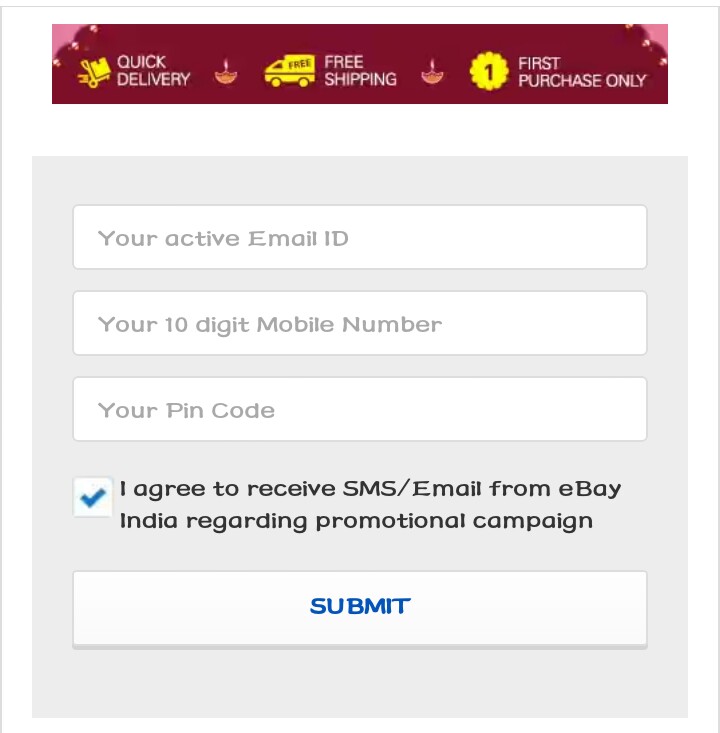Click the diya lamp before First Purchase badge

coord(432,72)
